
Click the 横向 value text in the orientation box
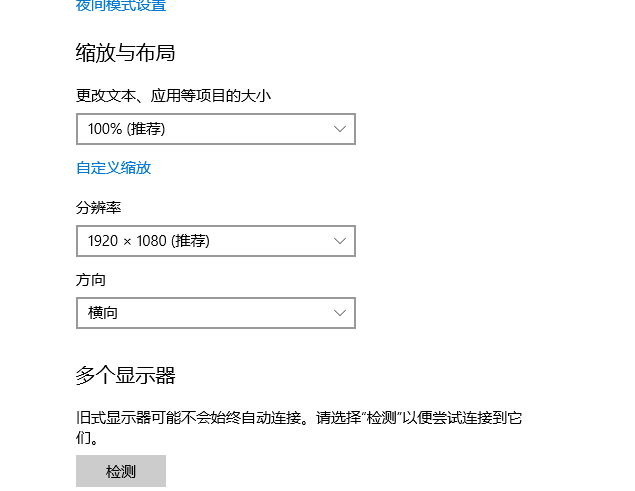coord(103,313)
